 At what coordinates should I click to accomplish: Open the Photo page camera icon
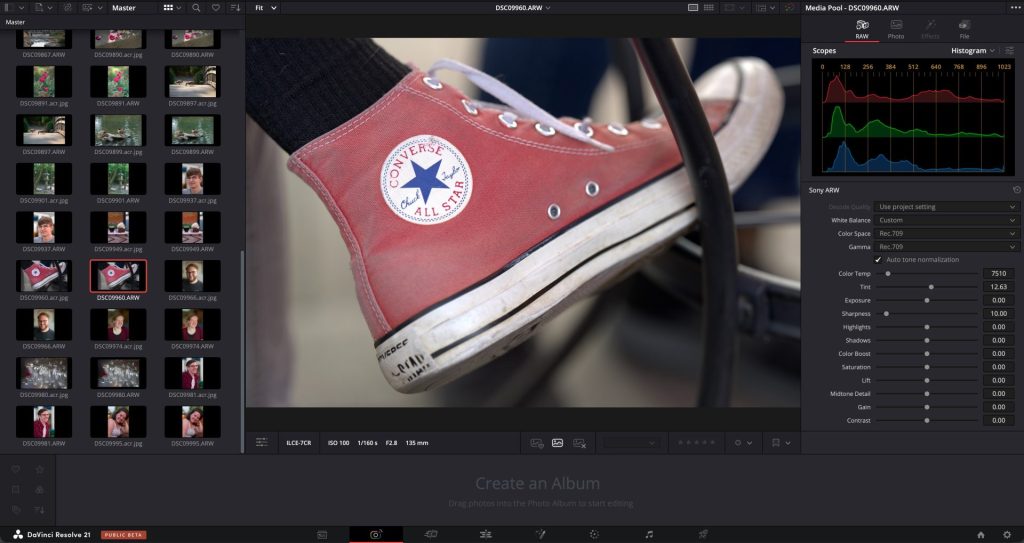click(x=375, y=534)
